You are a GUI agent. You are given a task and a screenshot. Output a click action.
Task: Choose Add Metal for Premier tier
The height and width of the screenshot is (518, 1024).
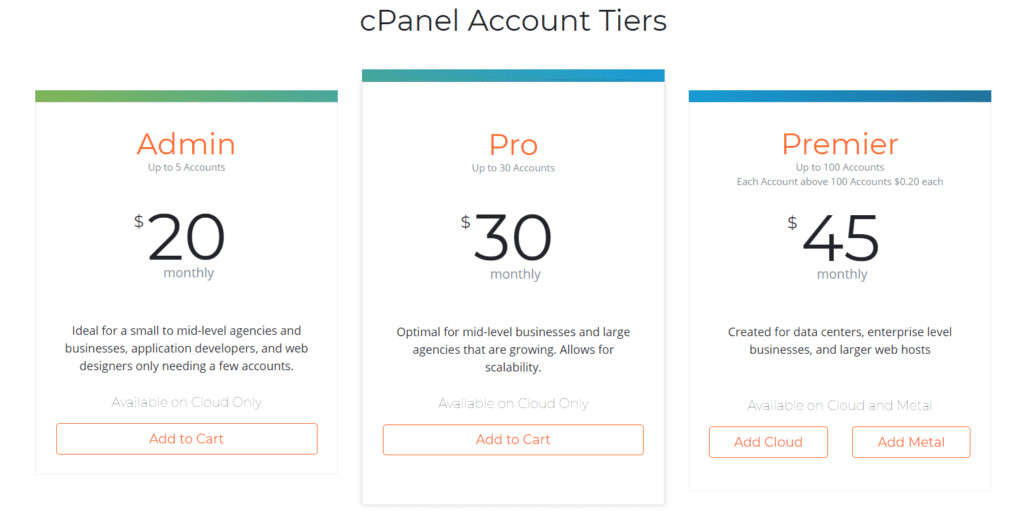[911, 442]
